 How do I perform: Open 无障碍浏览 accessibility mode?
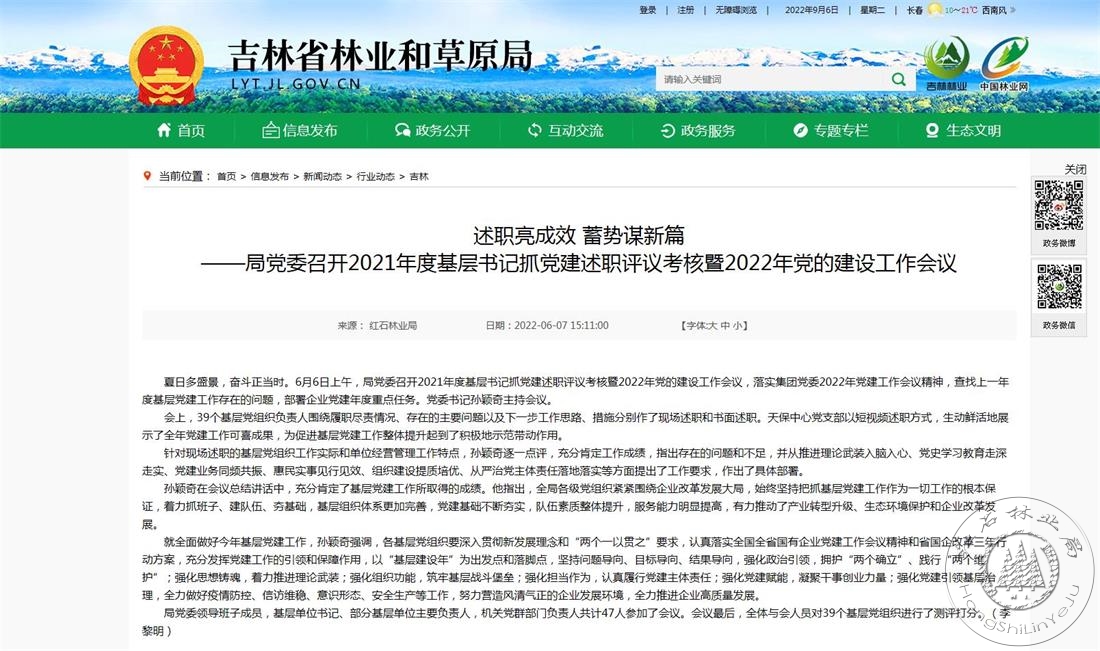click(736, 10)
